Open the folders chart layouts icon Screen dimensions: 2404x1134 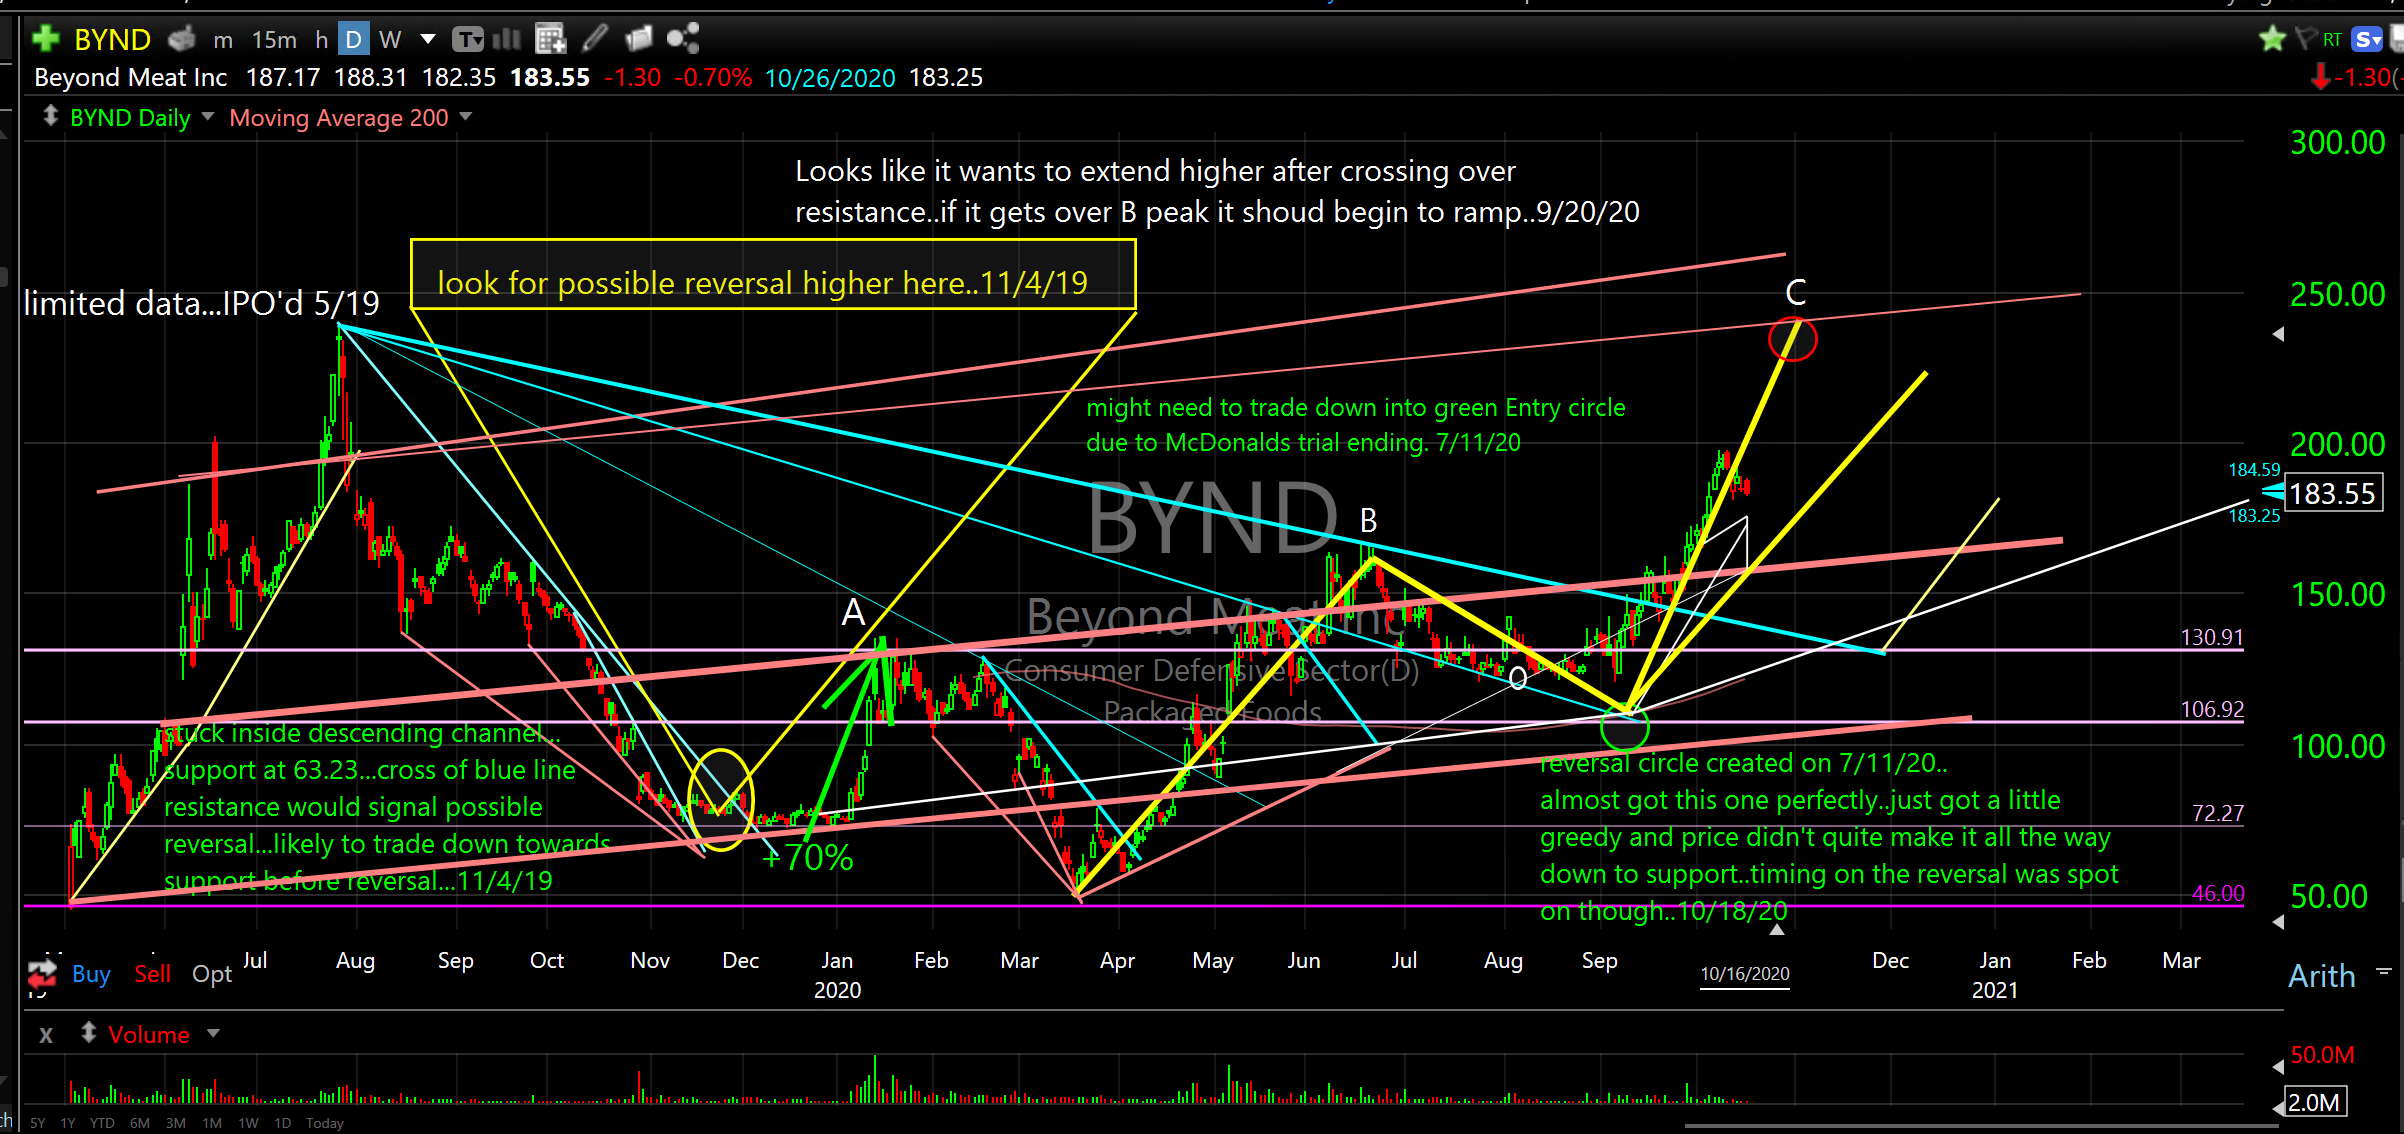(x=638, y=39)
